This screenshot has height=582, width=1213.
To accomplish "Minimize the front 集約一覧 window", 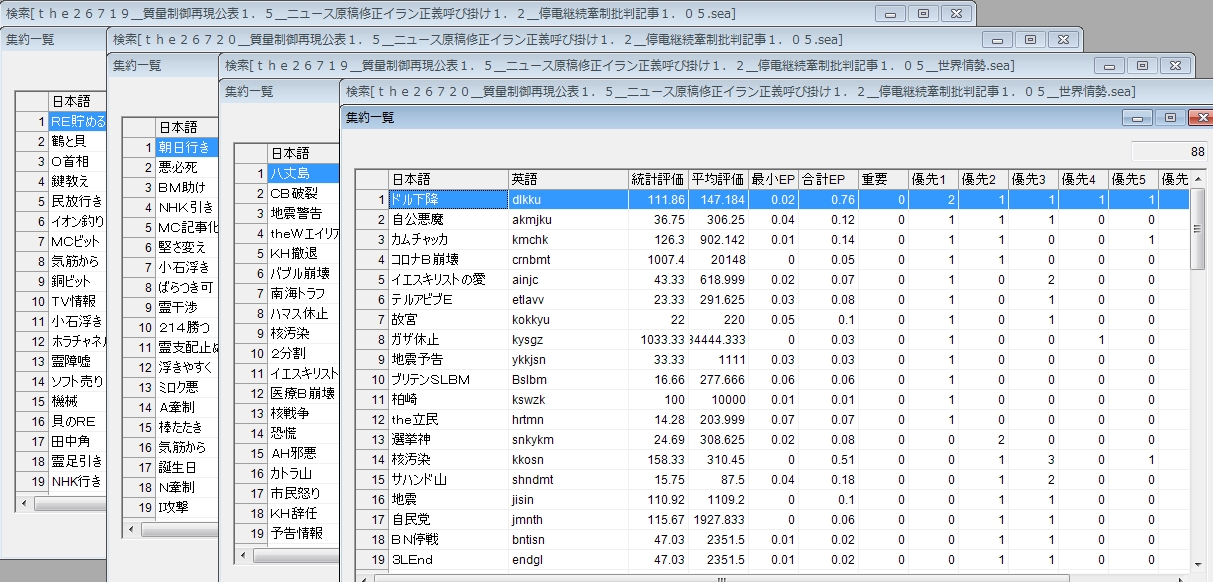I will [1136, 118].
